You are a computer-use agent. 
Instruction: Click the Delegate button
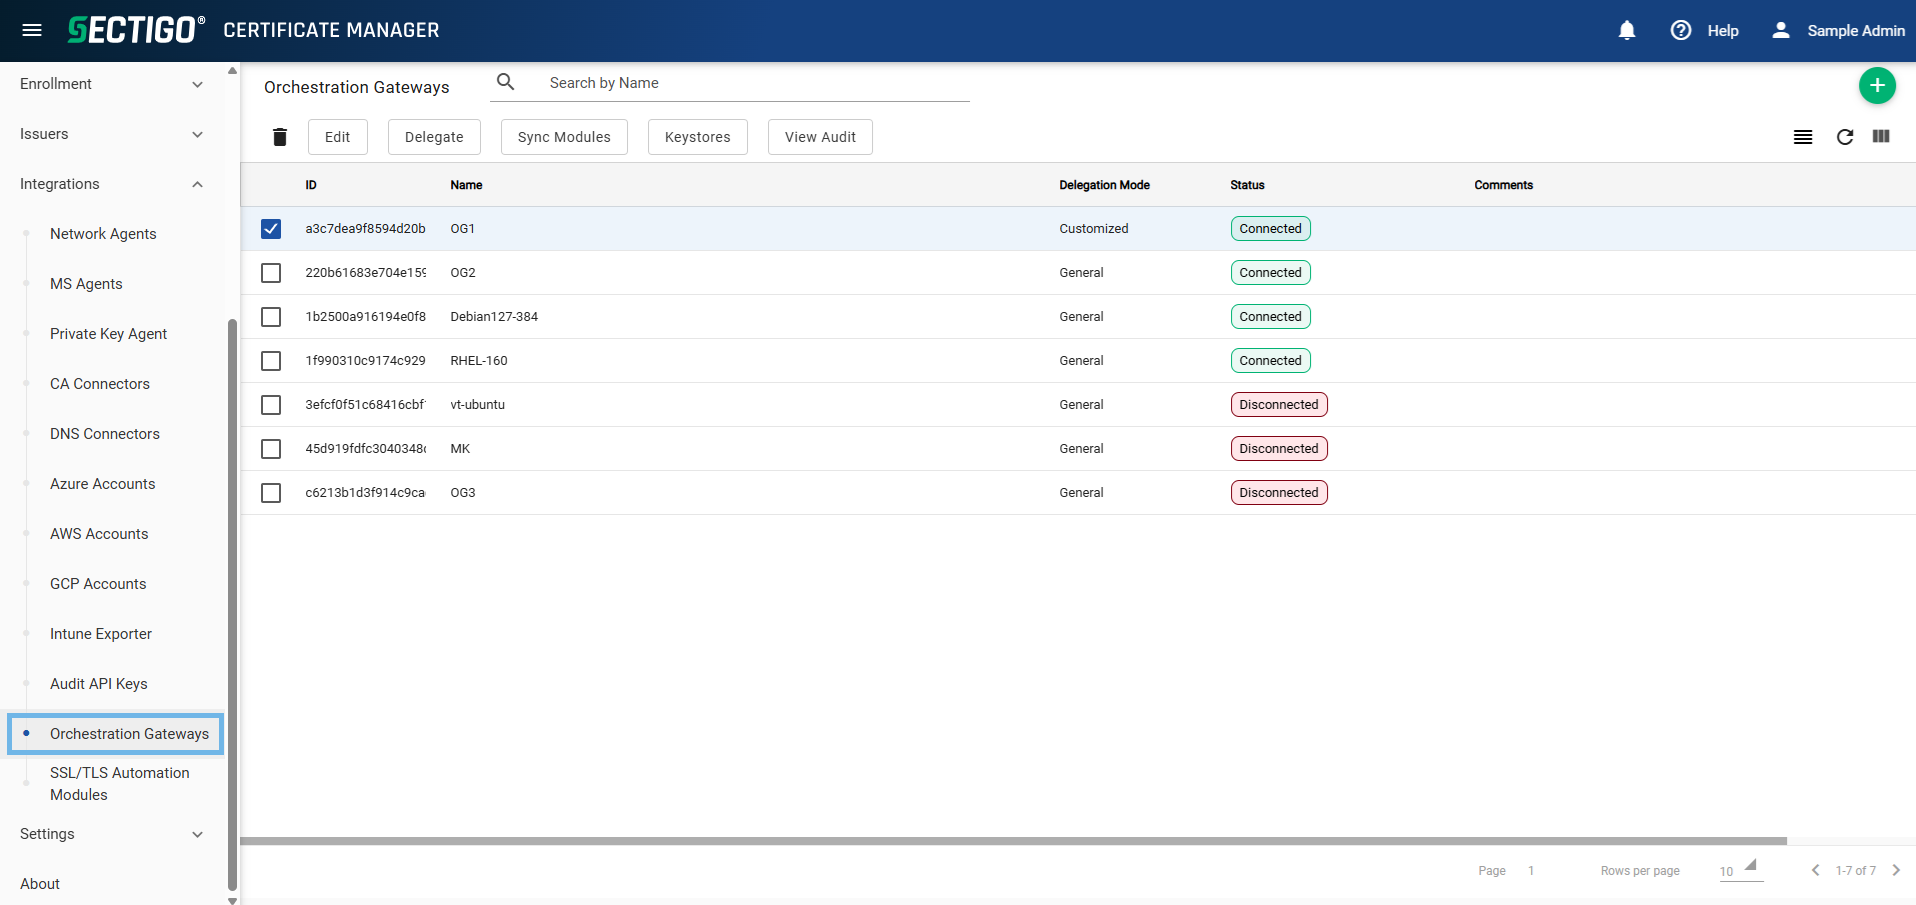[434, 137]
